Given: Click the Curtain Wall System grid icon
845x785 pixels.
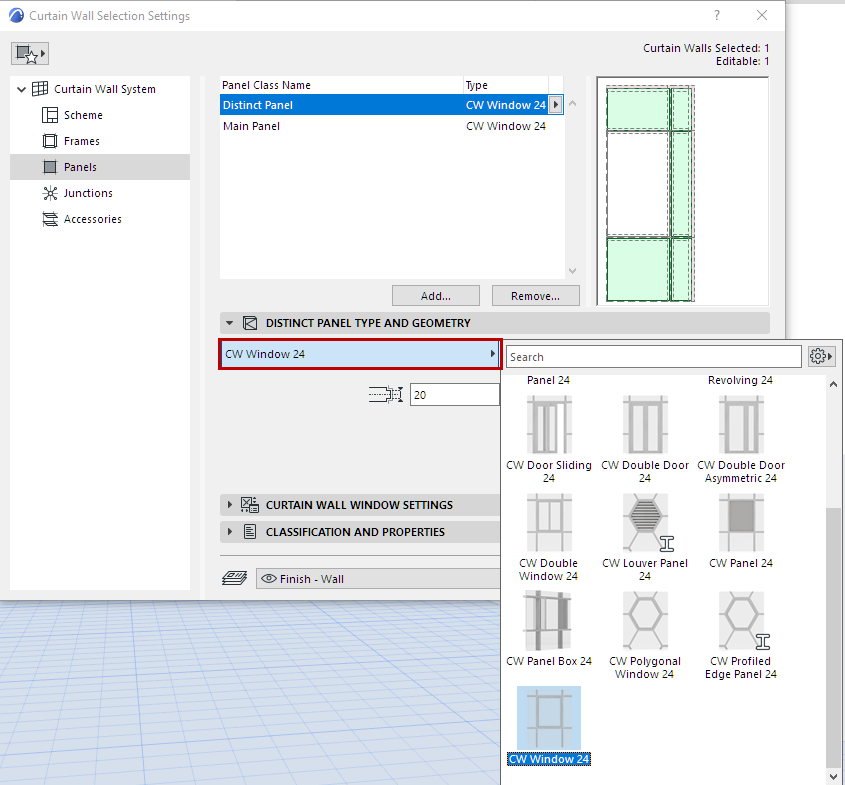Looking at the screenshot, I should [x=40, y=89].
